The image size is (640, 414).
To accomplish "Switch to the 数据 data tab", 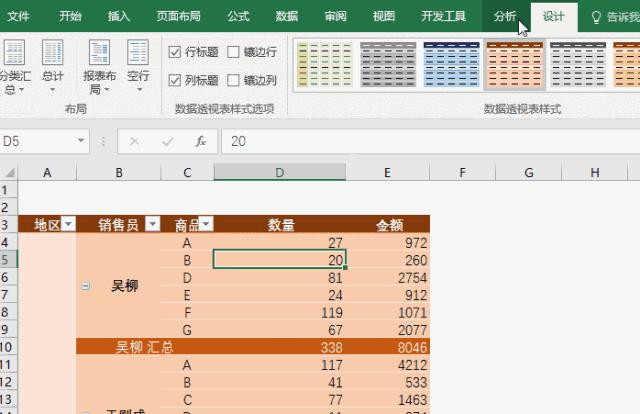I will coord(287,16).
